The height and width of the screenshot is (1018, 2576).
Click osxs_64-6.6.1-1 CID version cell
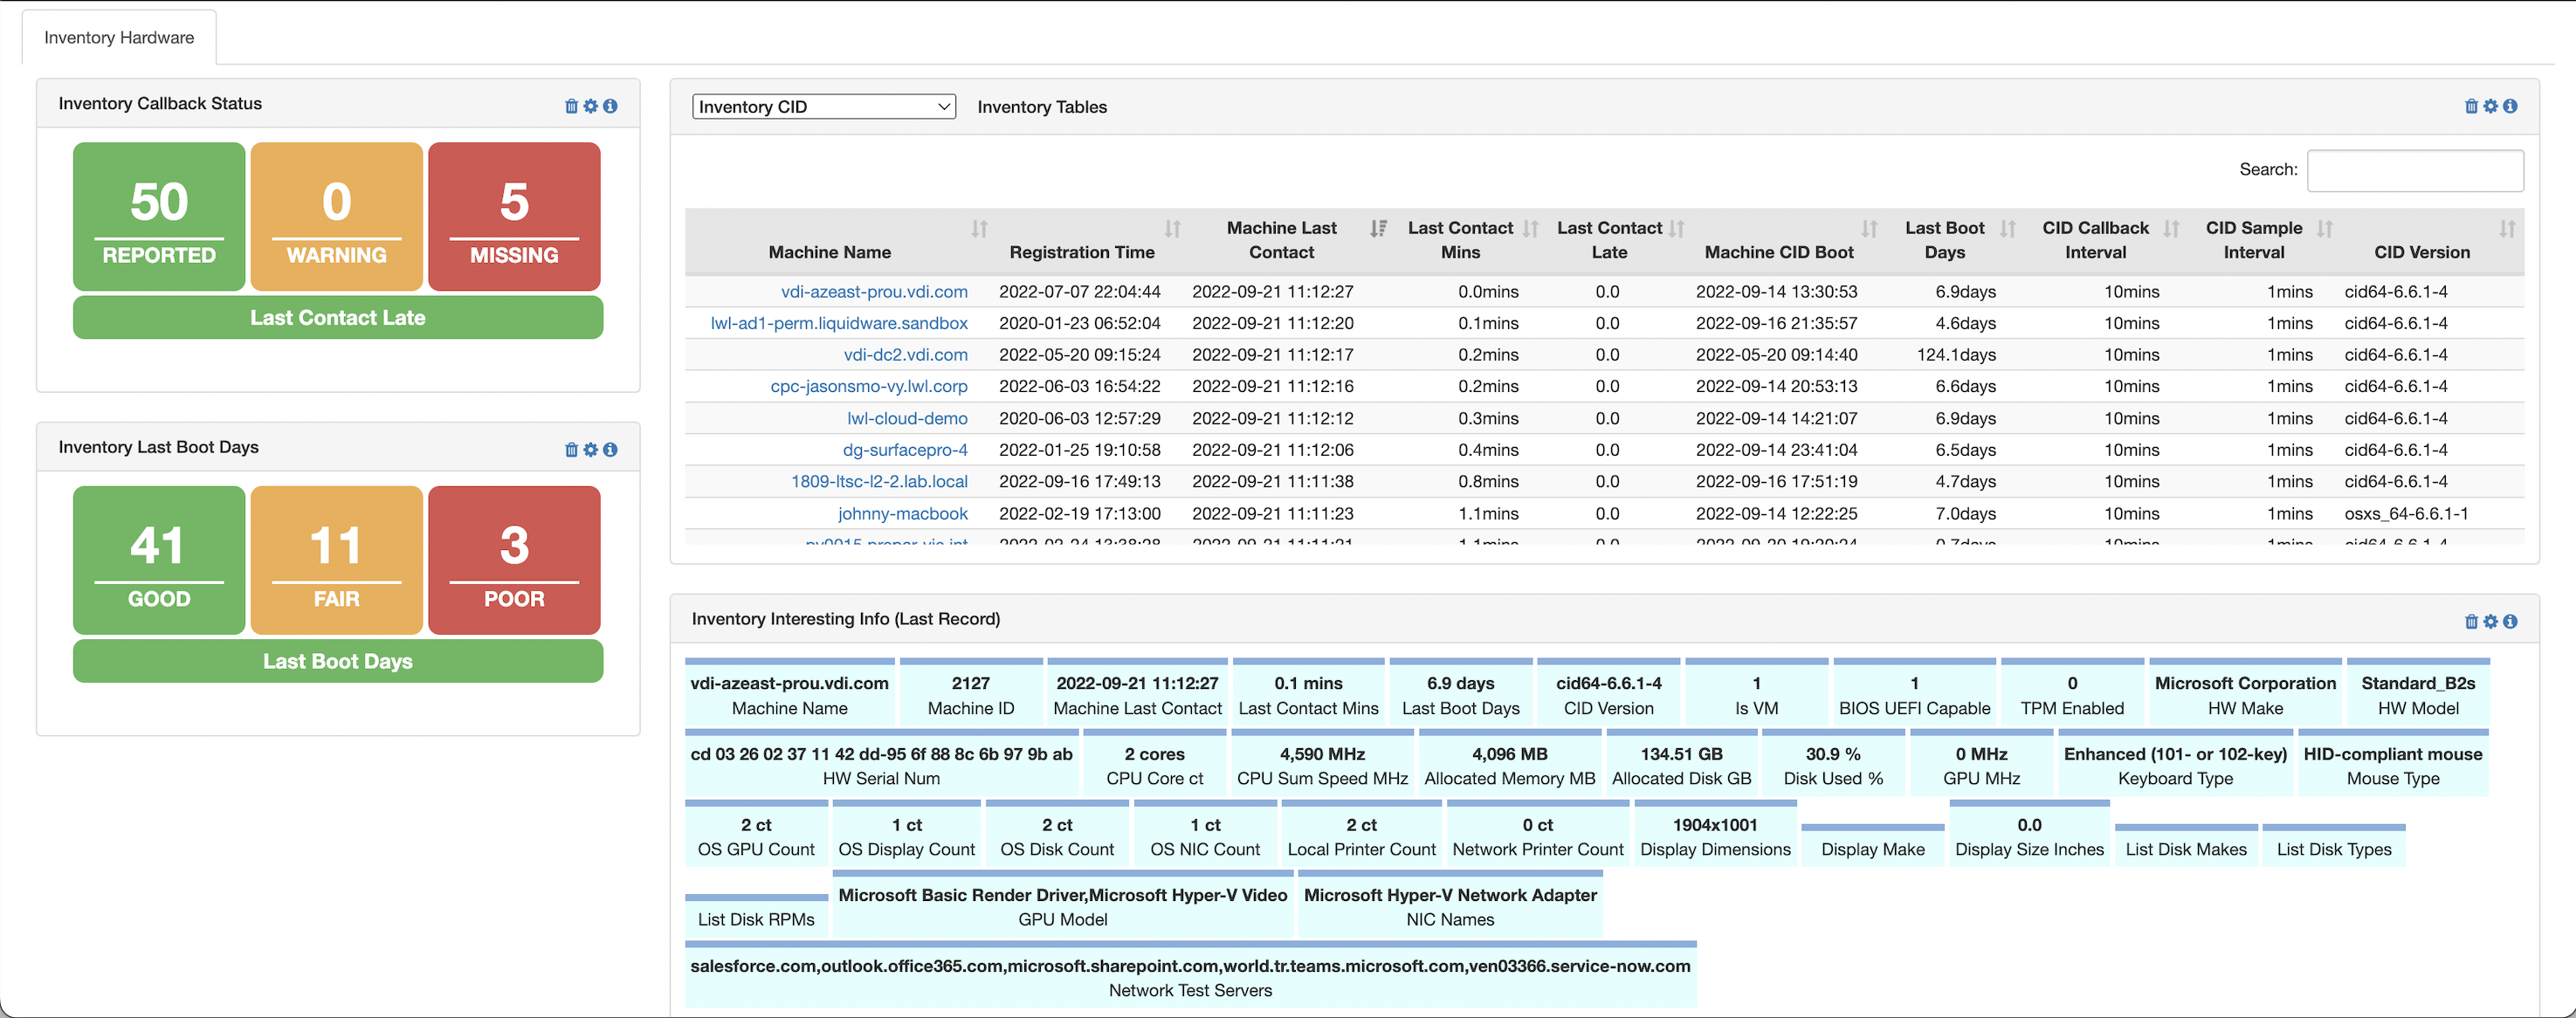(x=2406, y=513)
